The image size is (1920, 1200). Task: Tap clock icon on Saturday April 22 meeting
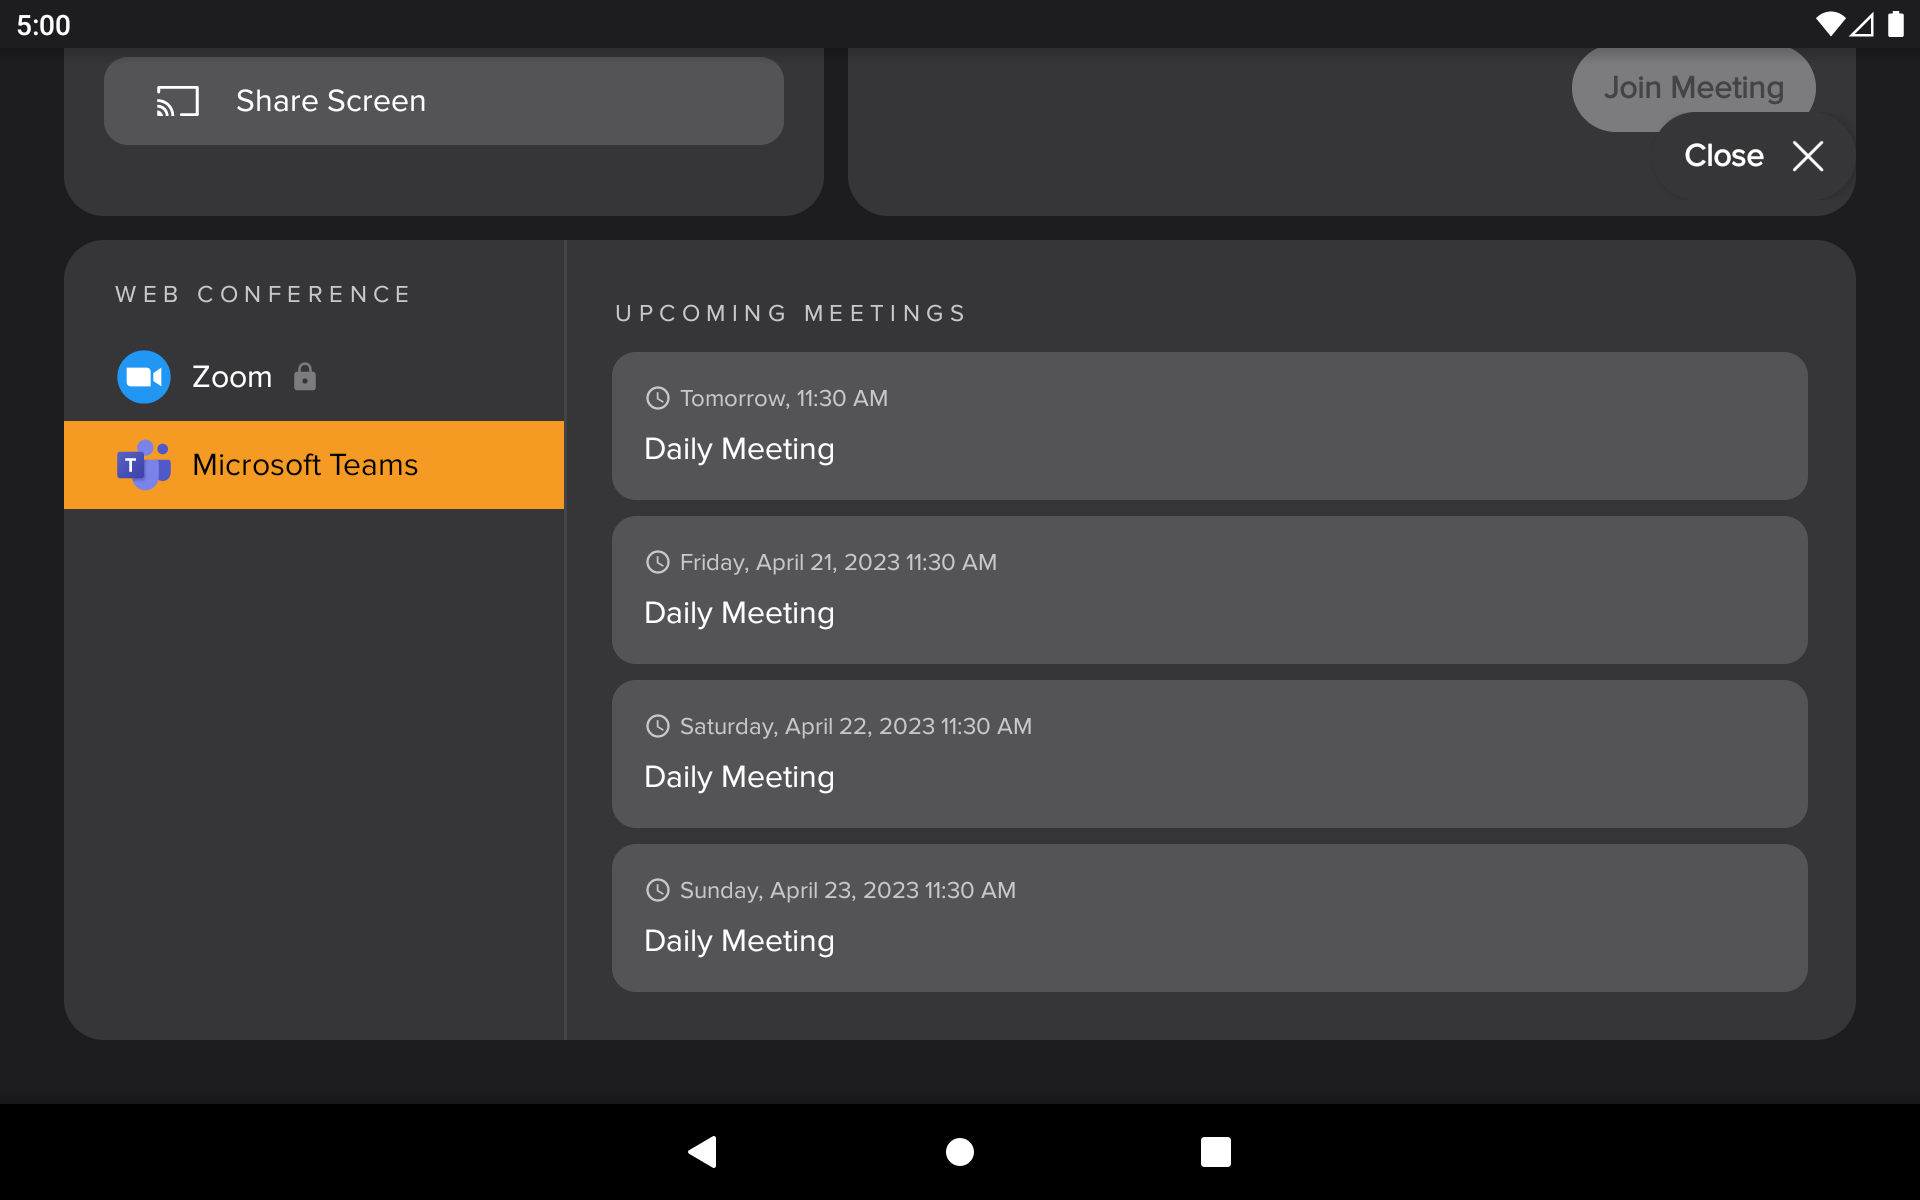click(658, 726)
